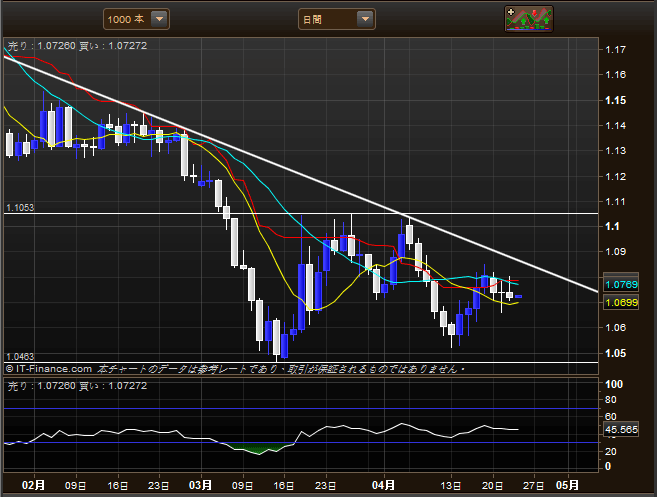Click the 13日 date axis label
Screen dimensions: 657x497
451,486
